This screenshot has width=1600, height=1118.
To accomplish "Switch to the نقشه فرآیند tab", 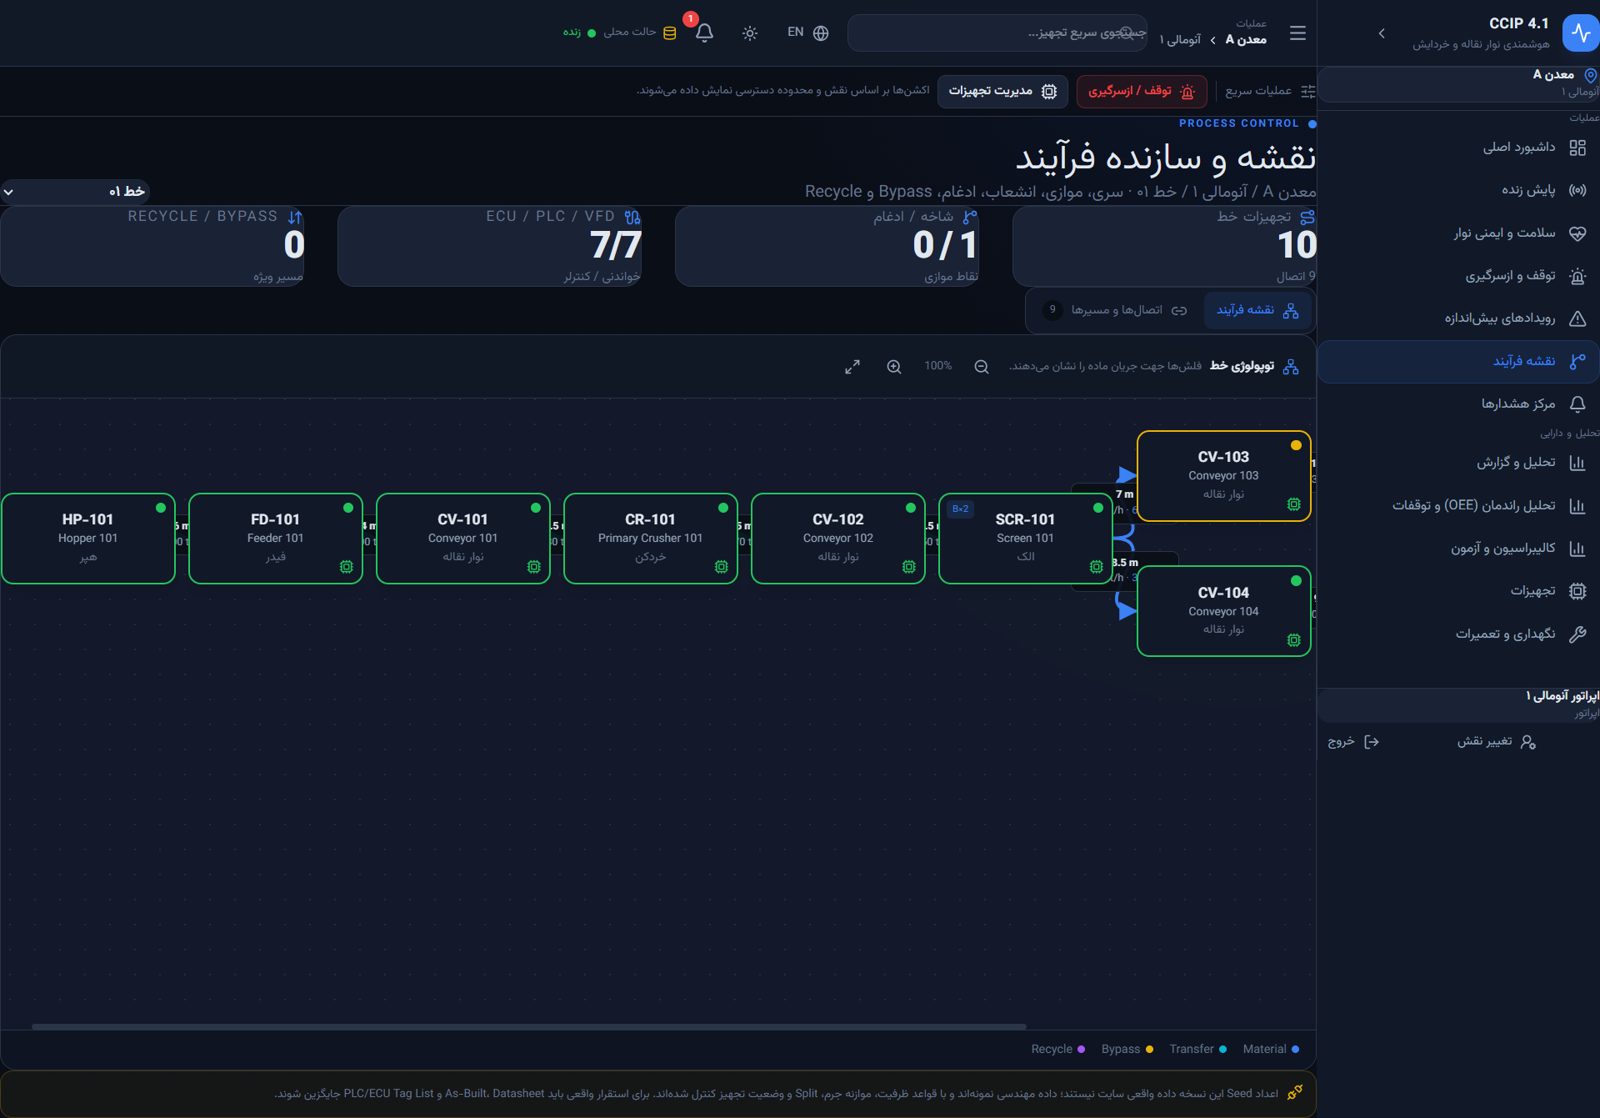I will (x=1257, y=311).
